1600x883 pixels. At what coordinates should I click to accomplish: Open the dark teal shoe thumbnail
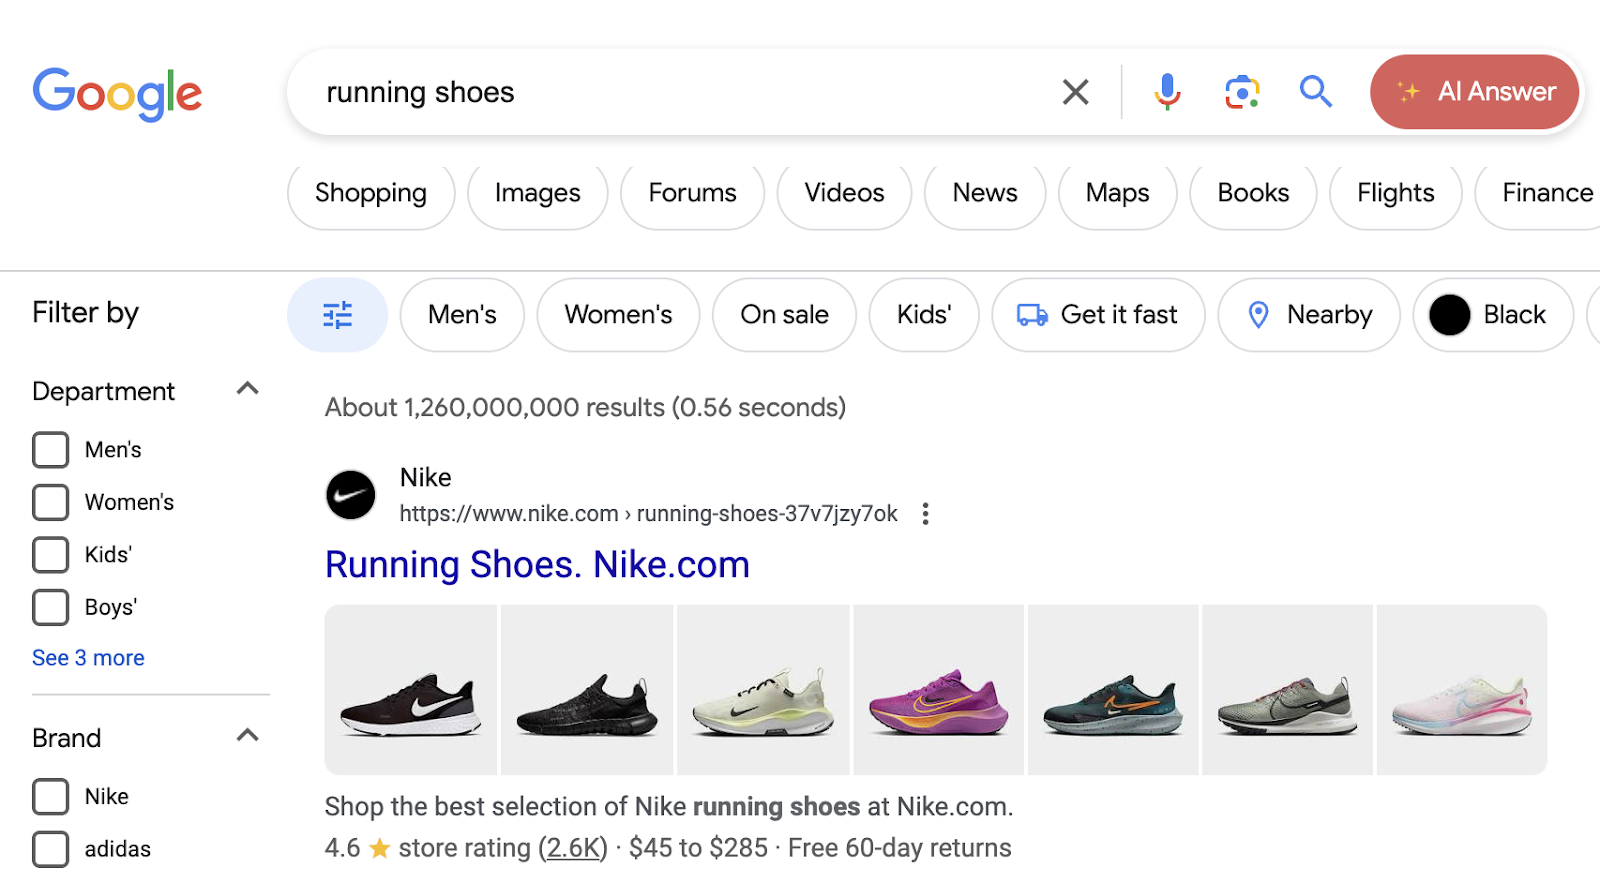1113,690
